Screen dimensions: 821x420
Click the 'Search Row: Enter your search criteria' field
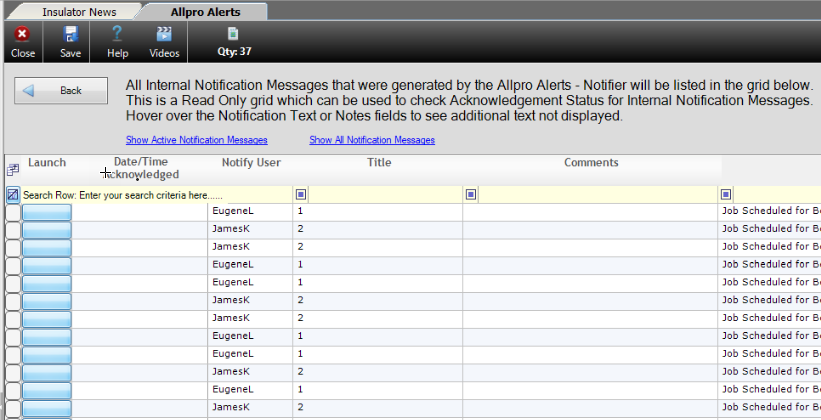pyautogui.click(x=123, y=195)
